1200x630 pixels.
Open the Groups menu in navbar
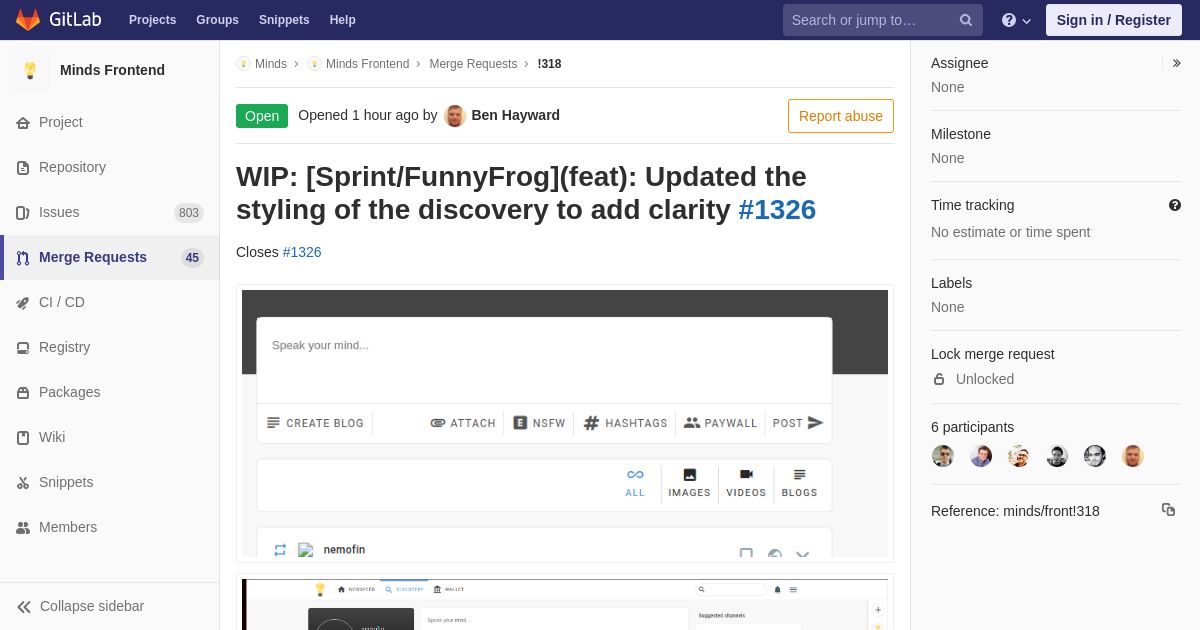point(217,20)
